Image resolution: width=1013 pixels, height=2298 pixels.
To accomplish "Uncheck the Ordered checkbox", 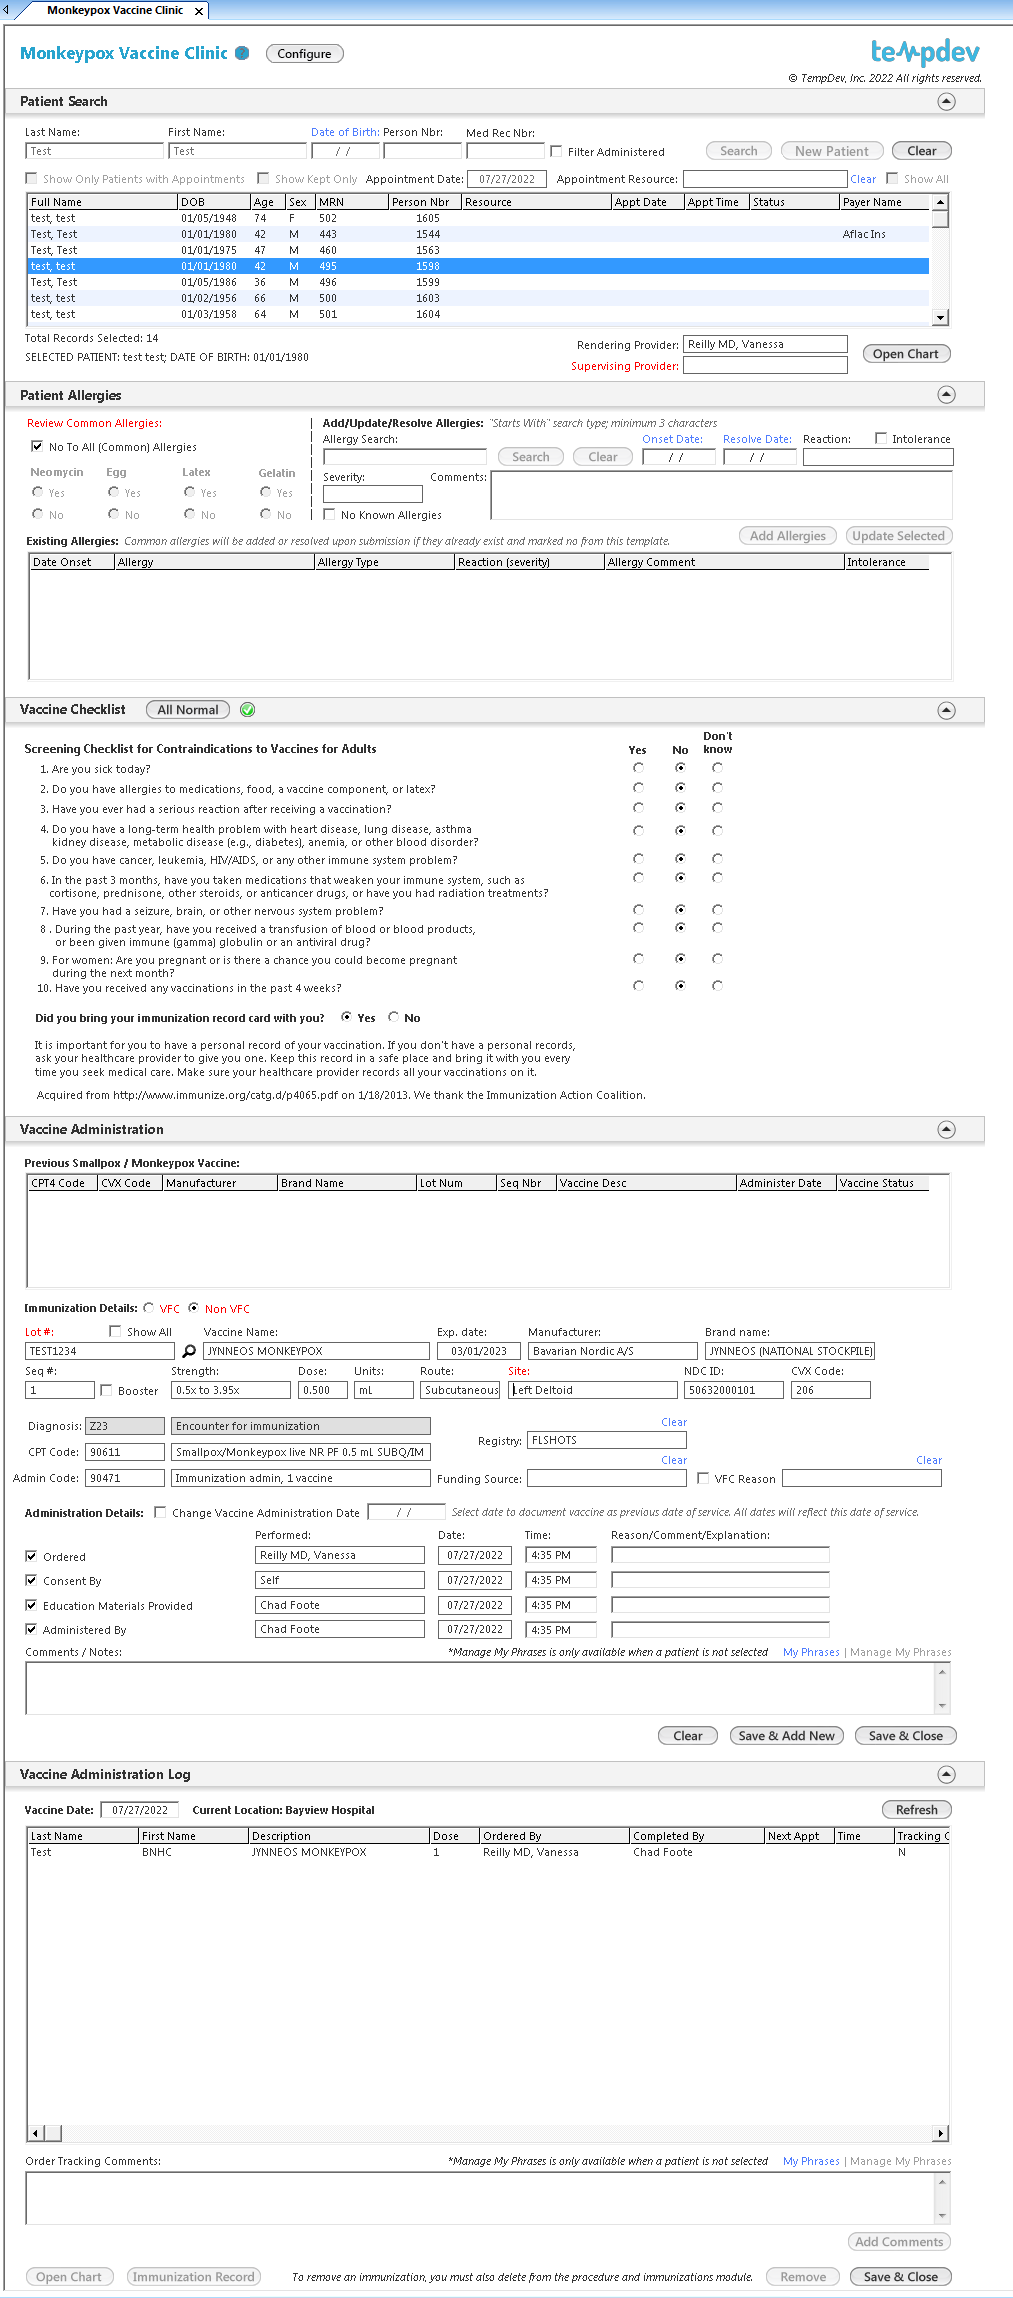I will point(31,1557).
